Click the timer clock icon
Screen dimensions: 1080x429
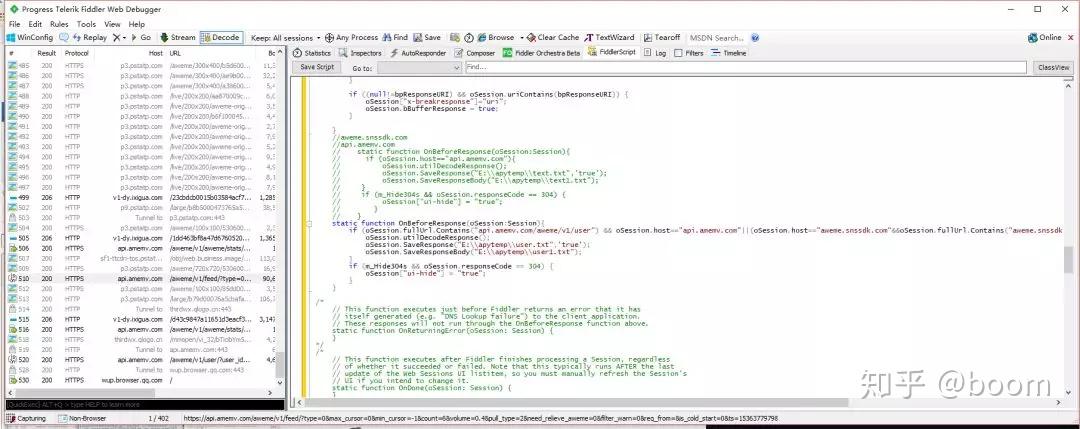(469, 37)
